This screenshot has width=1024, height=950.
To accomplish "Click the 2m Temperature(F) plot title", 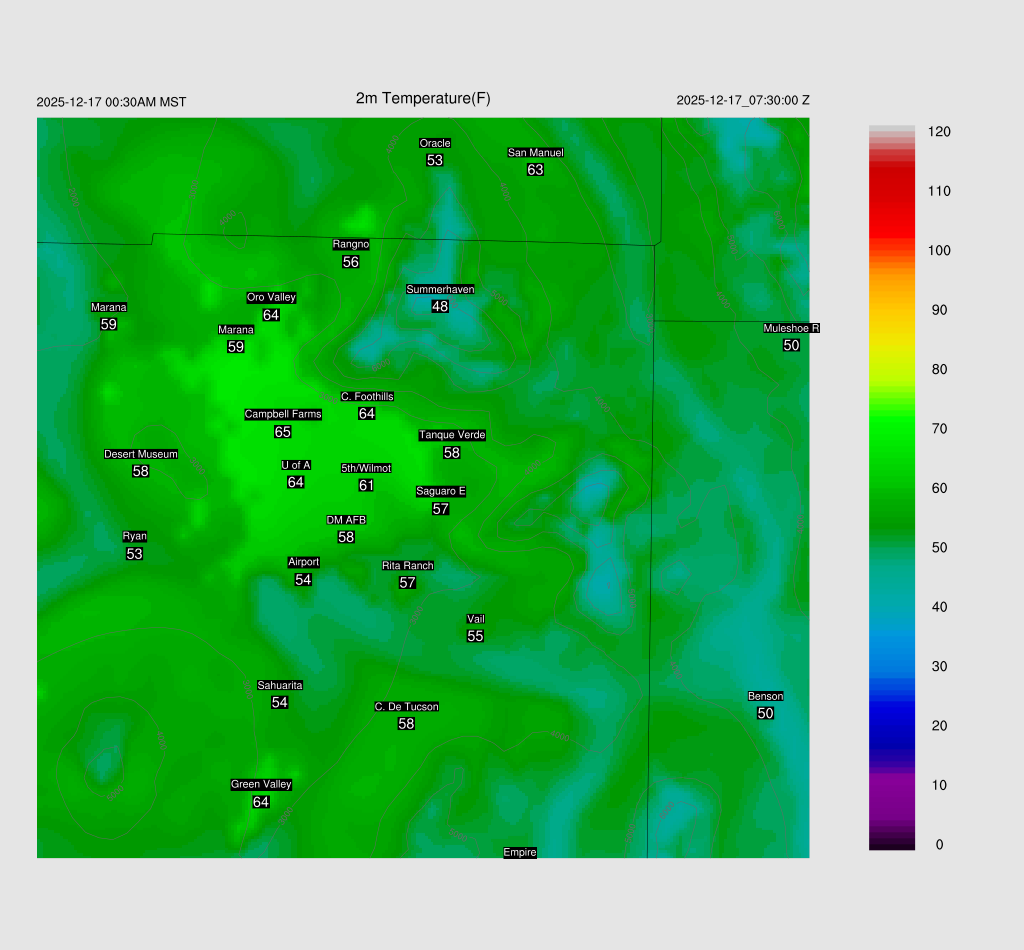I will tap(423, 98).
